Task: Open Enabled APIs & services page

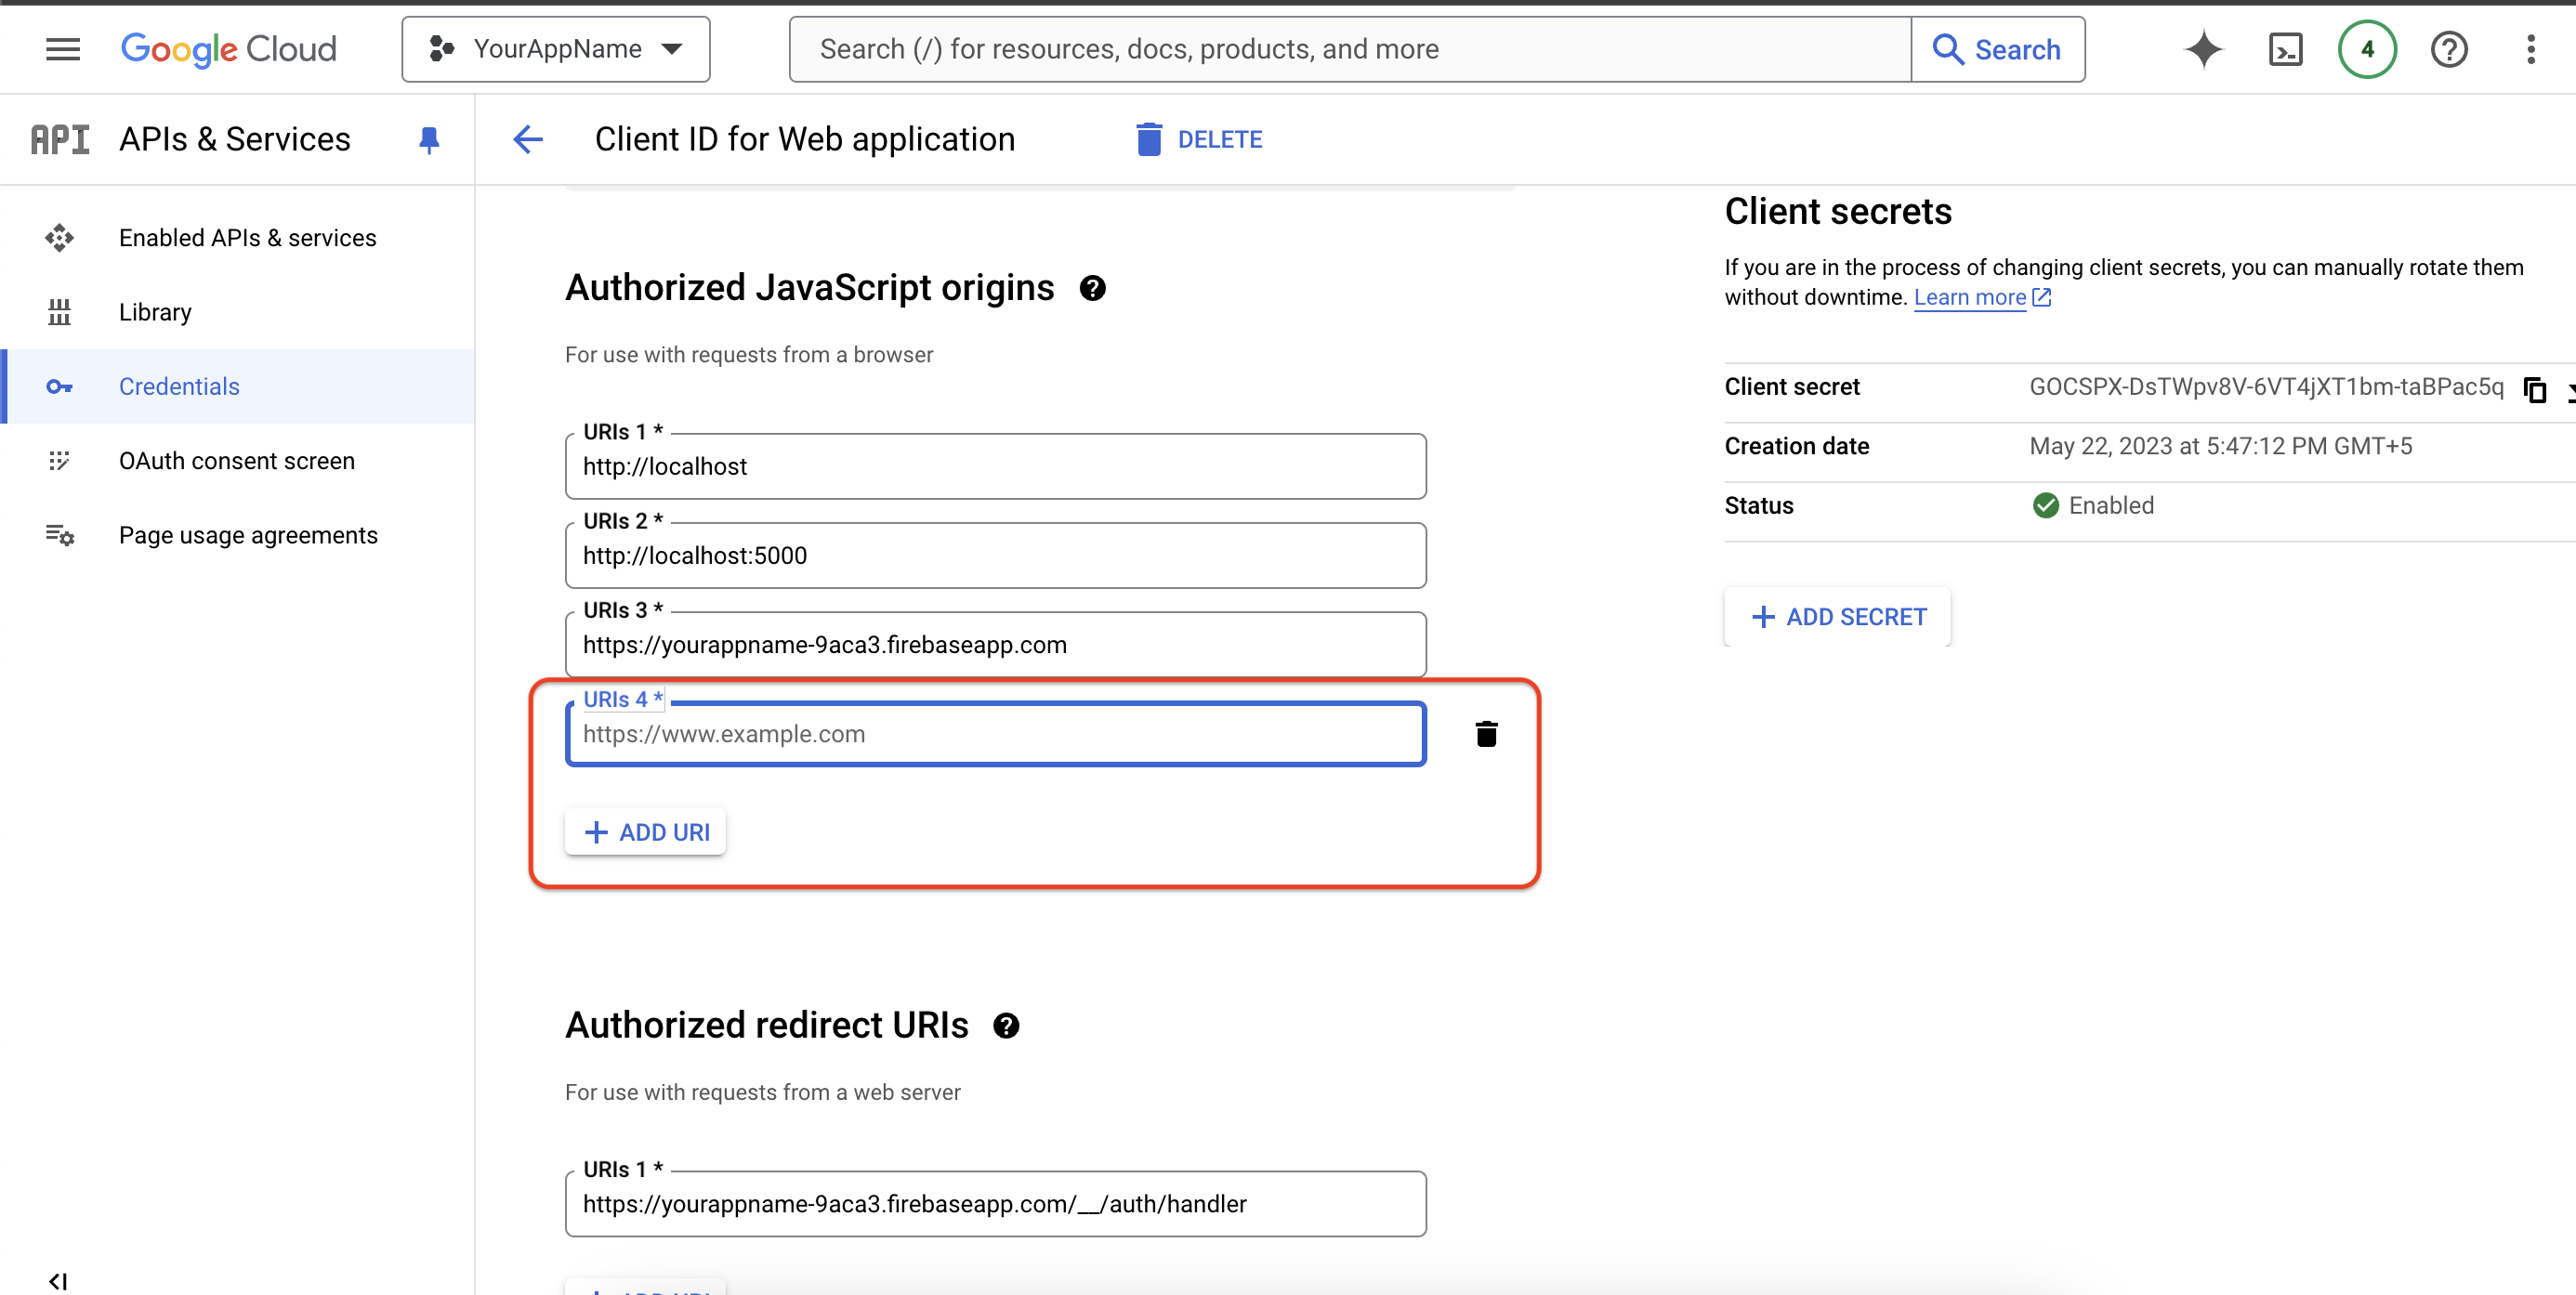Action: pyautogui.click(x=247, y=238)
